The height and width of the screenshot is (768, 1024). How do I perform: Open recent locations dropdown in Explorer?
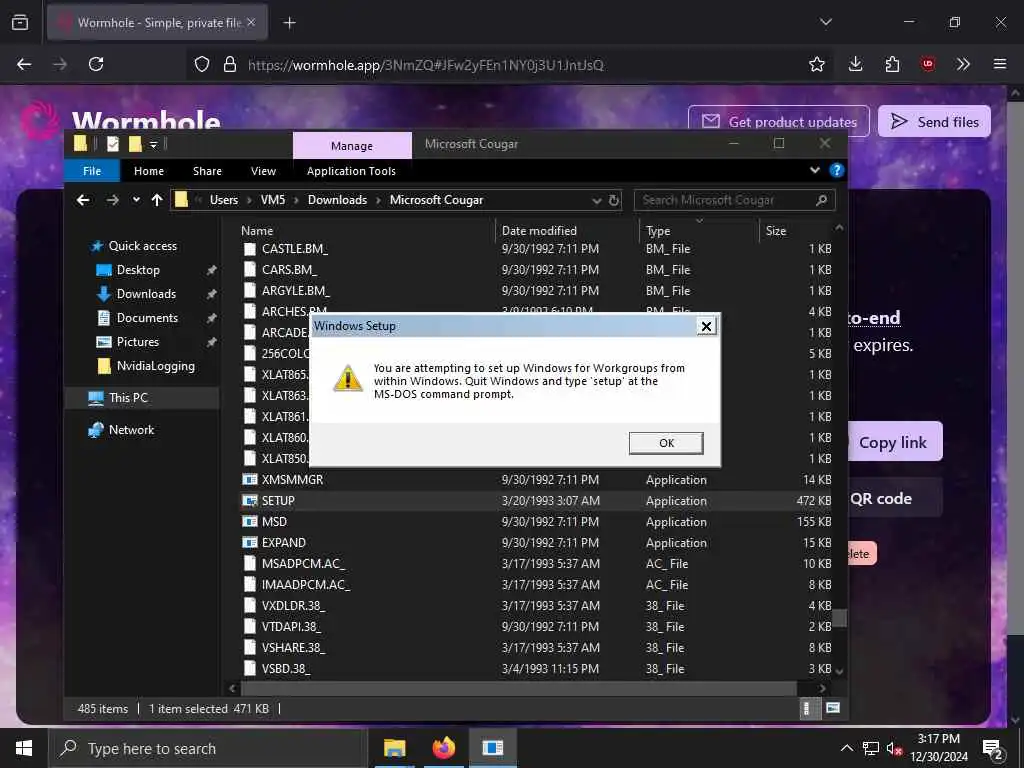pos(136,200)
